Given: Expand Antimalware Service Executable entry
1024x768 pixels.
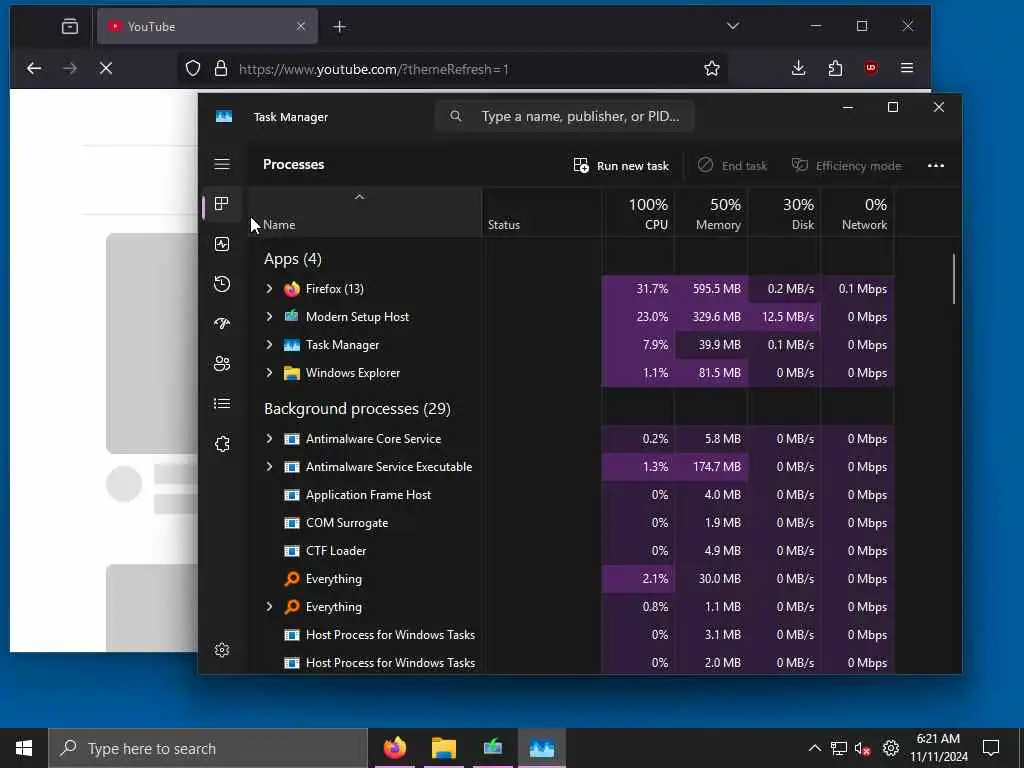Looking at the screenshot, I should pos(269,467).
